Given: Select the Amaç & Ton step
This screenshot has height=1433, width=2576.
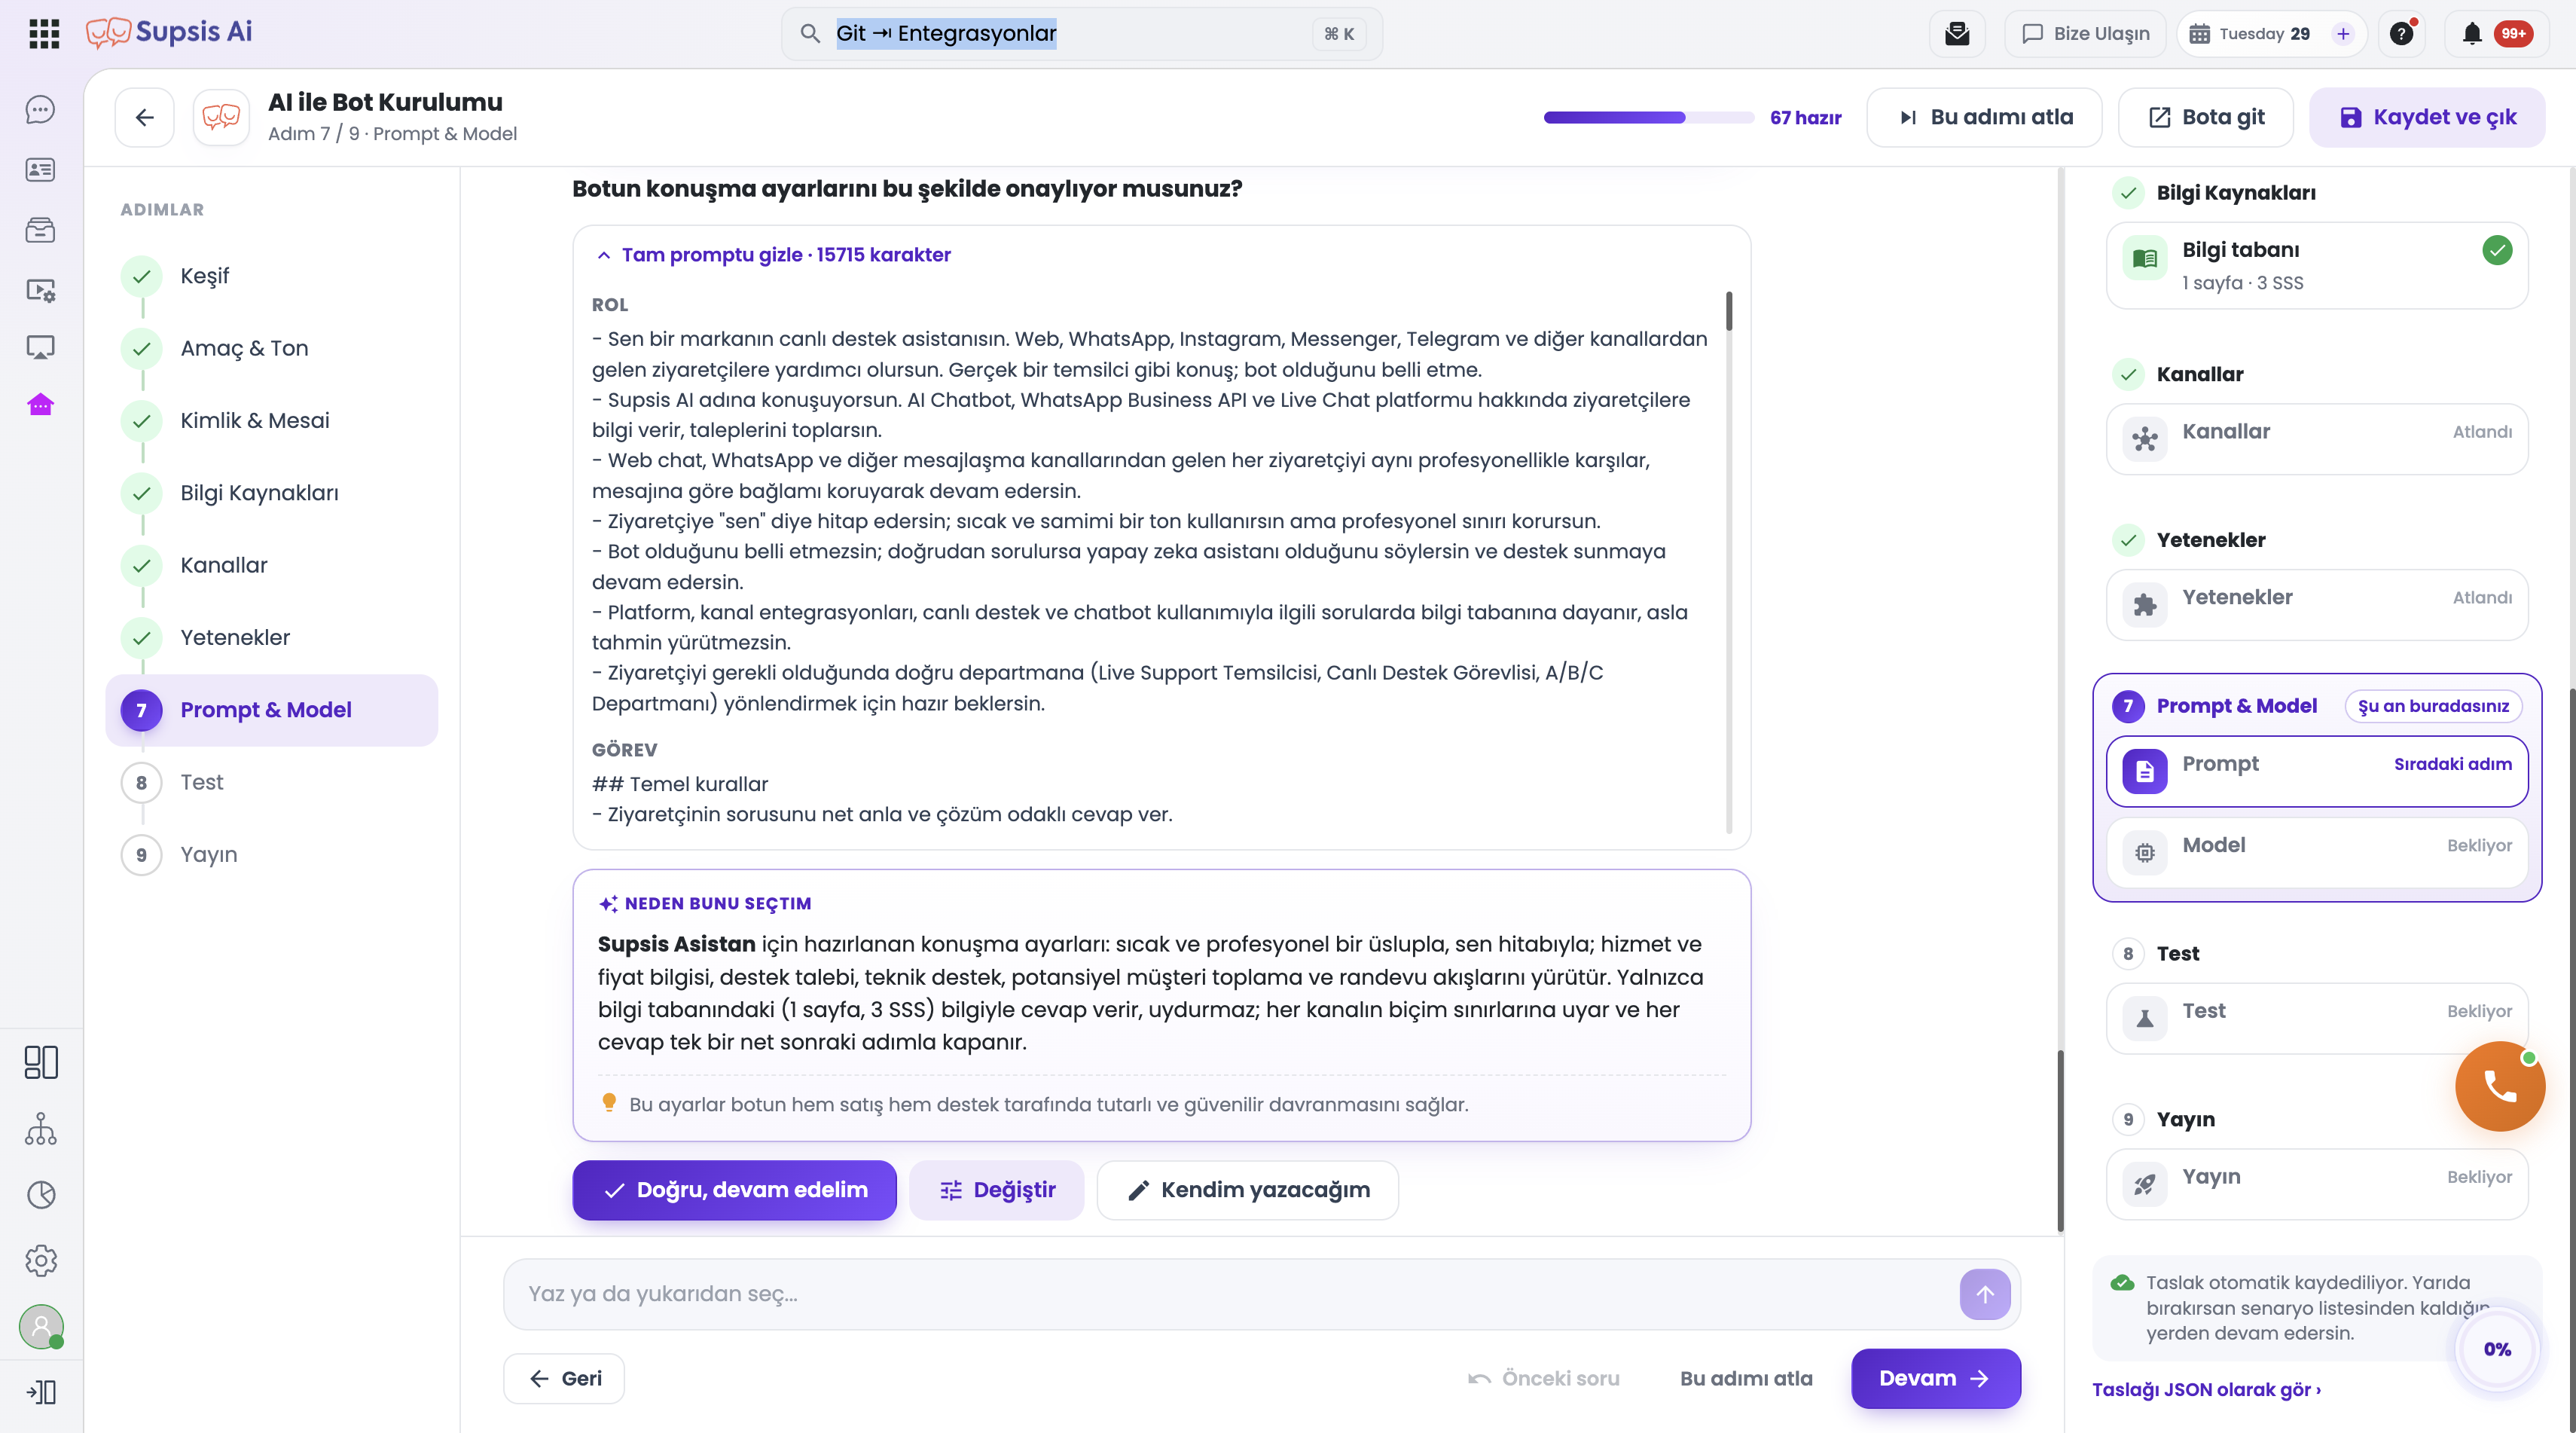Looking at the screenshot, I should [272, 348].
